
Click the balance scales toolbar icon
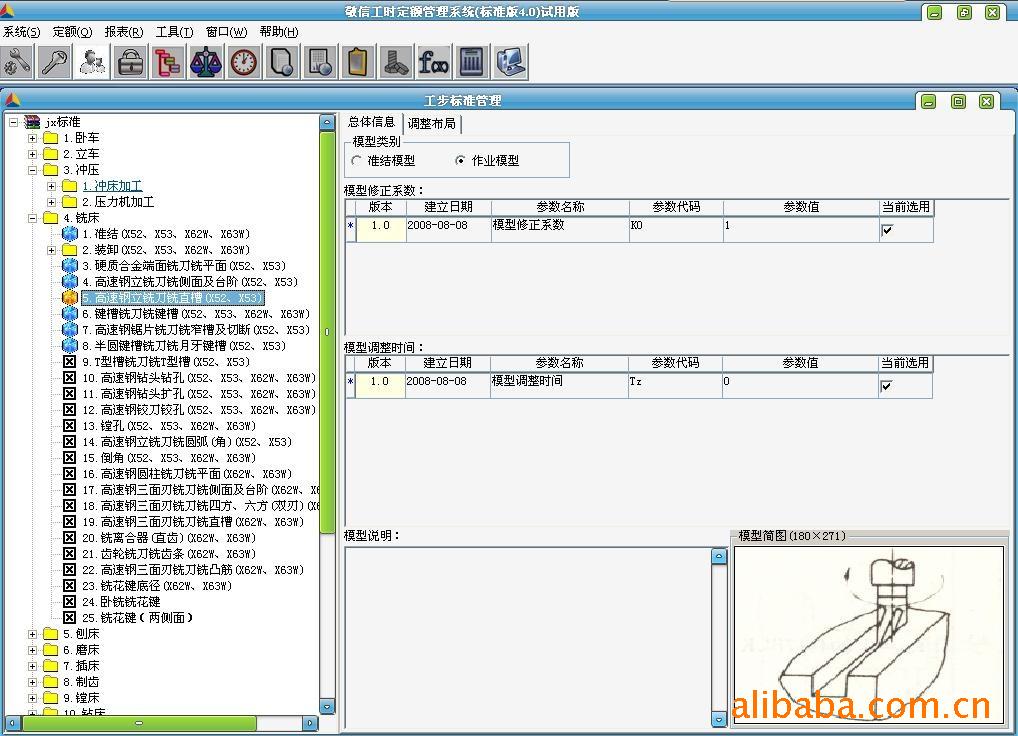(206, 62)
